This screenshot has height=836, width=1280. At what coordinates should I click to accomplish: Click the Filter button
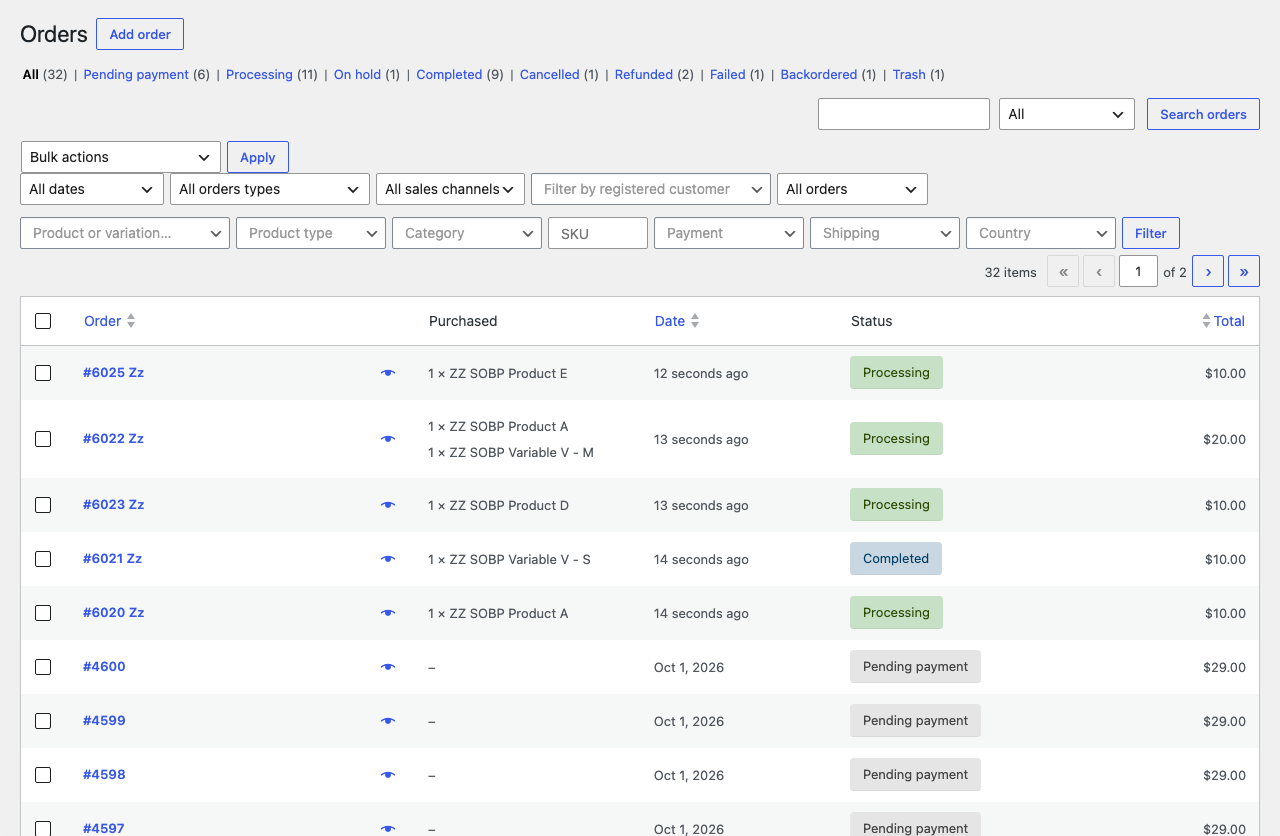tap(1151, 233)
